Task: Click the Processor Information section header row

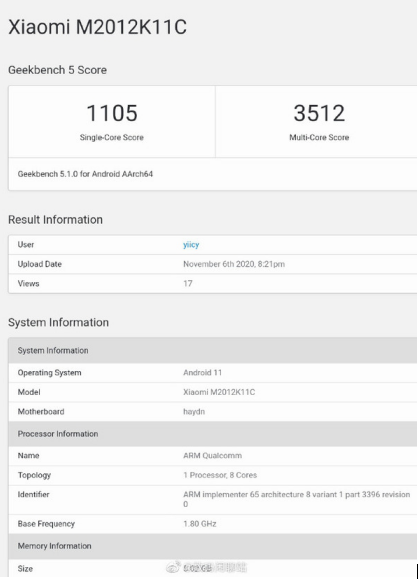Action: [x=212, y=434]
